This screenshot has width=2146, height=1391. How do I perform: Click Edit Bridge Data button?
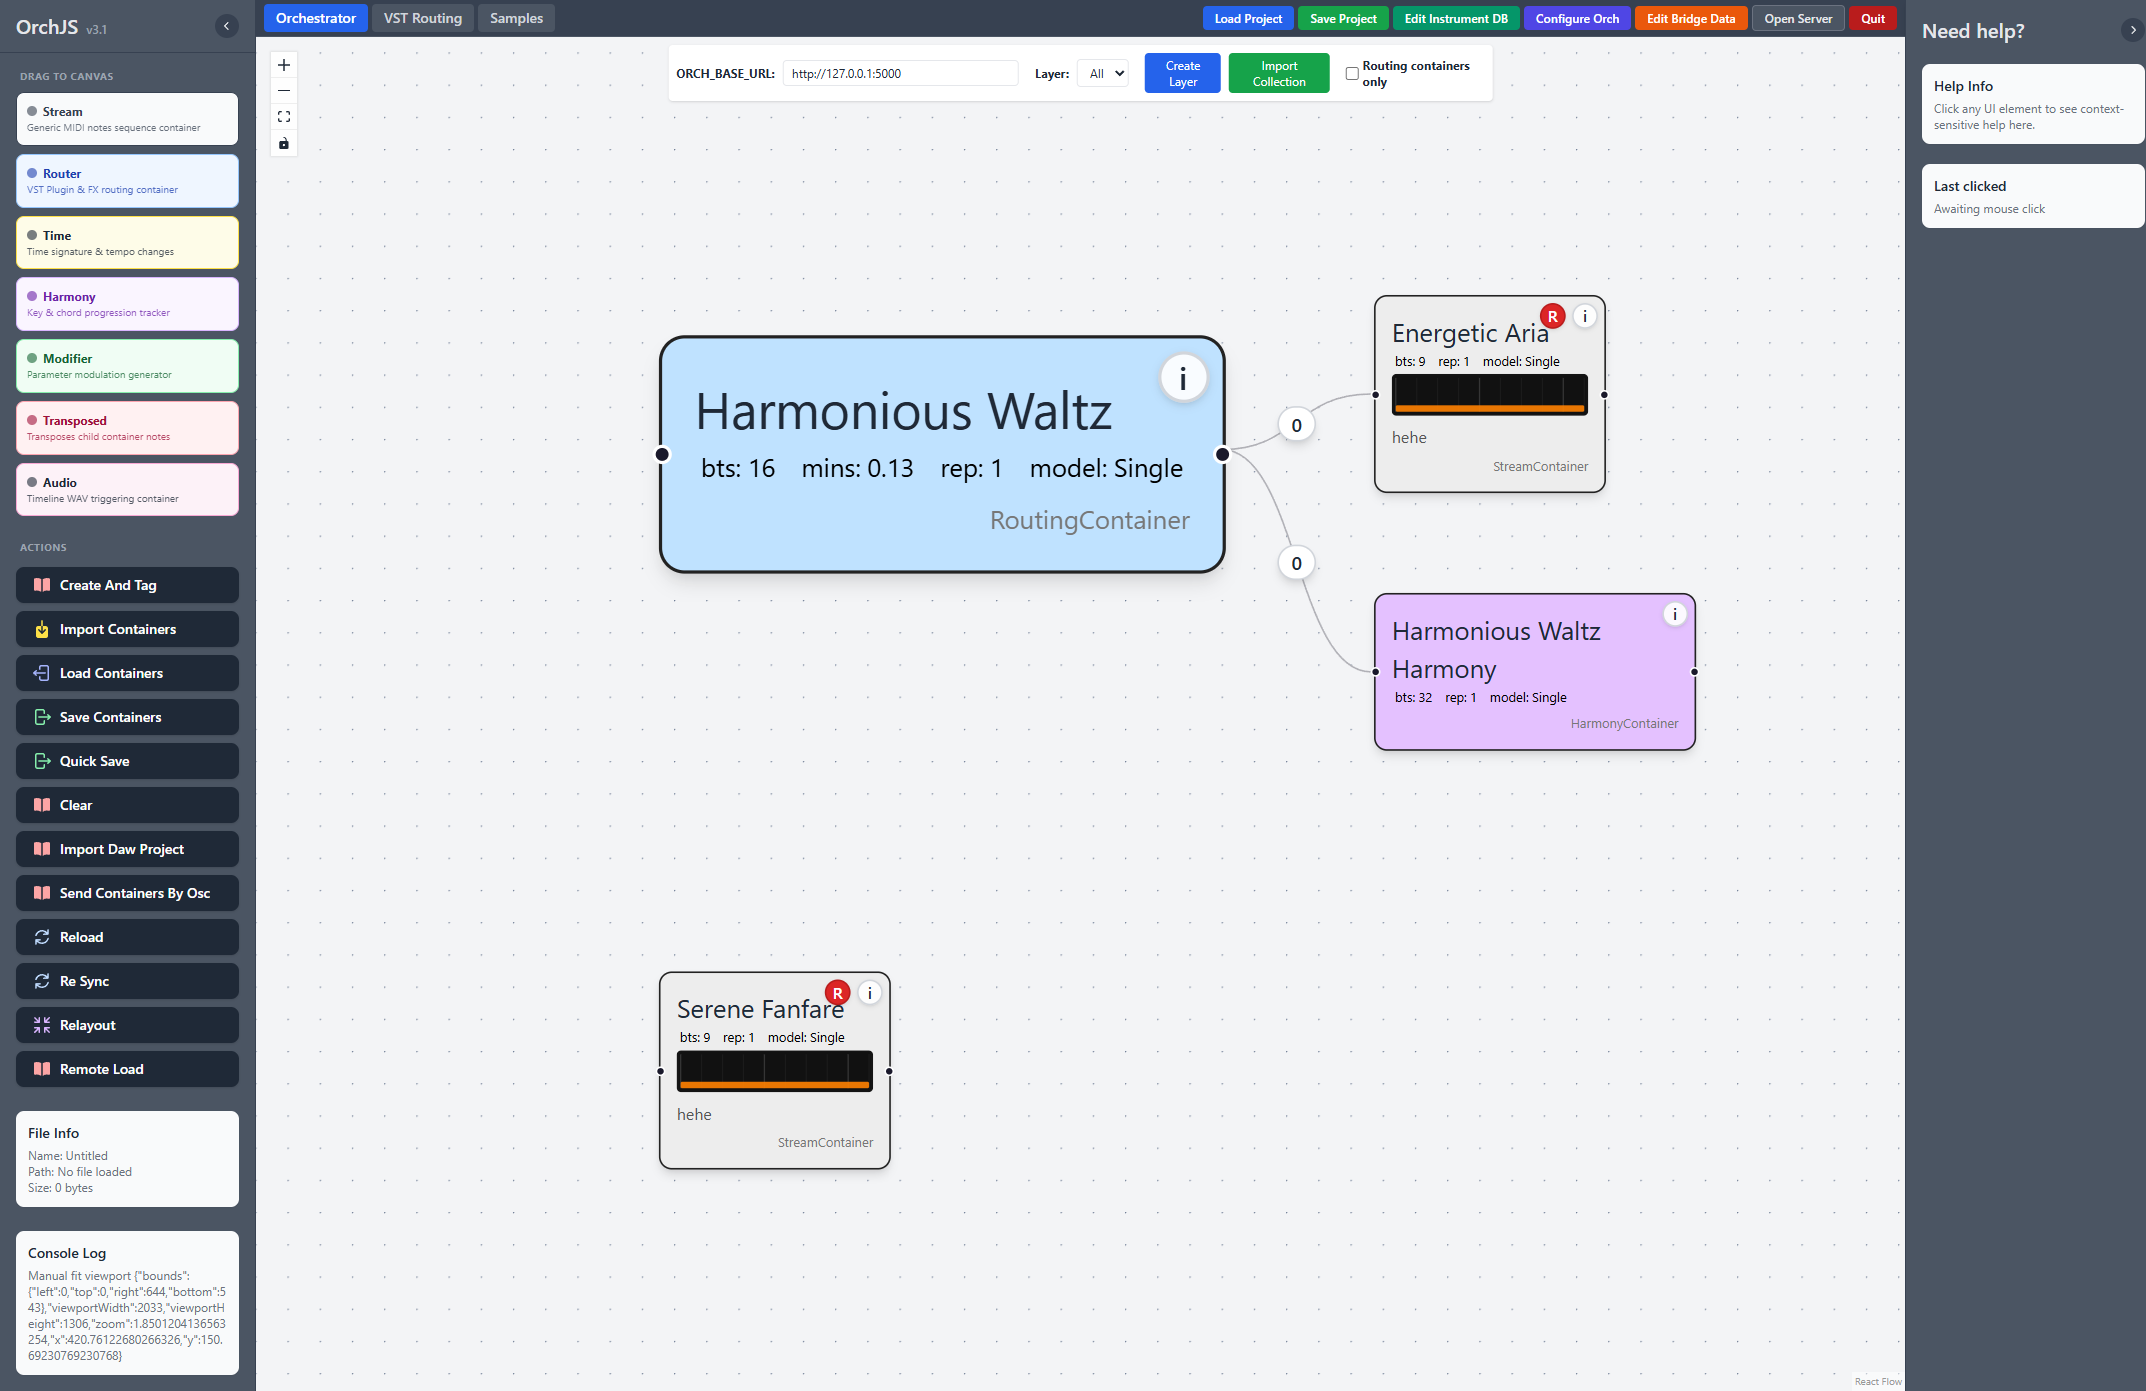point(1691,18)
